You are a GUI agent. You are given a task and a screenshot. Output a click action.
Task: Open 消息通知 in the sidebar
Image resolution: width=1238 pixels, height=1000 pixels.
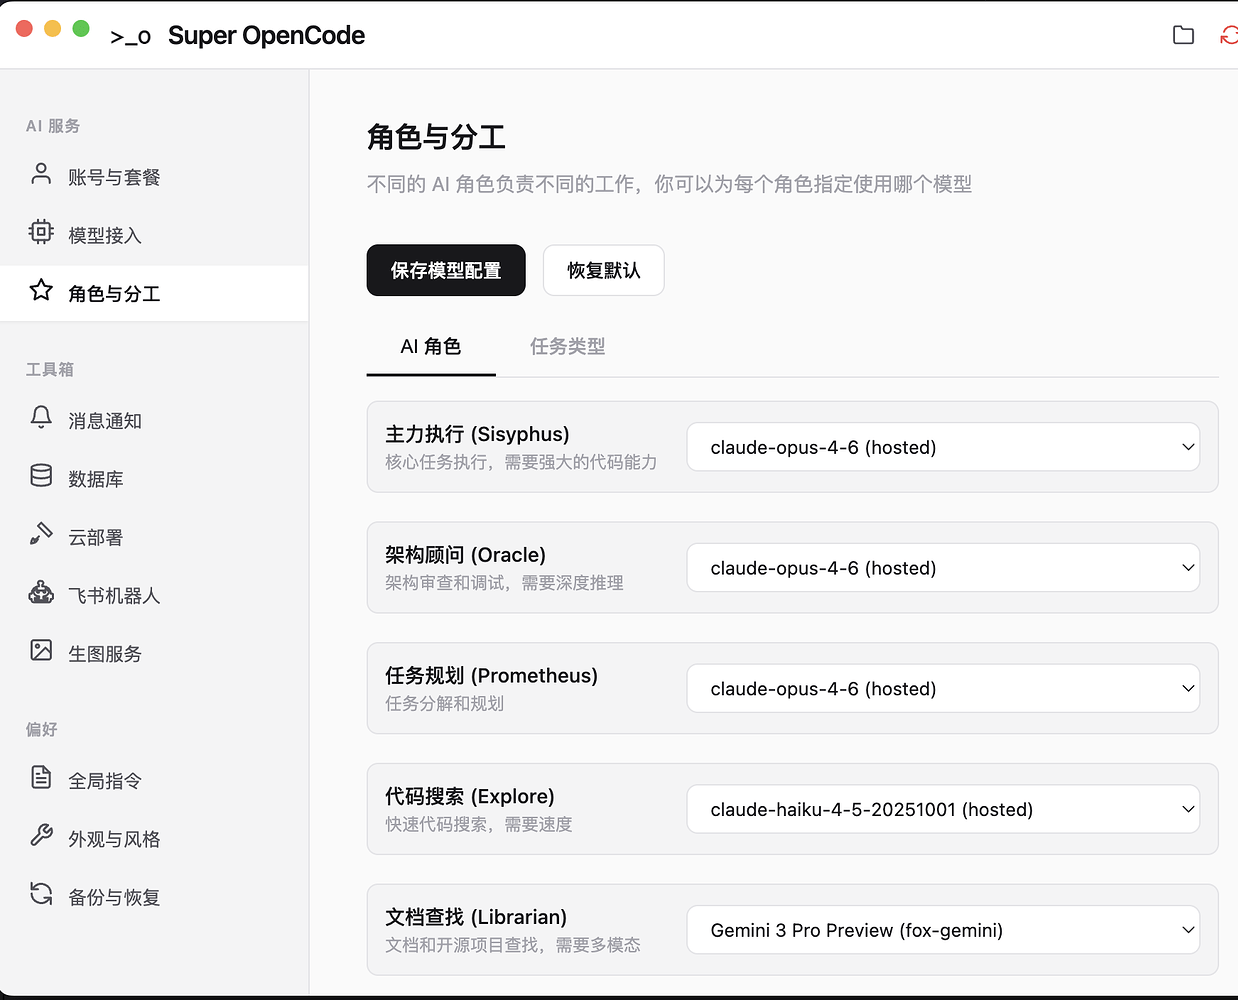pos(154,421)
